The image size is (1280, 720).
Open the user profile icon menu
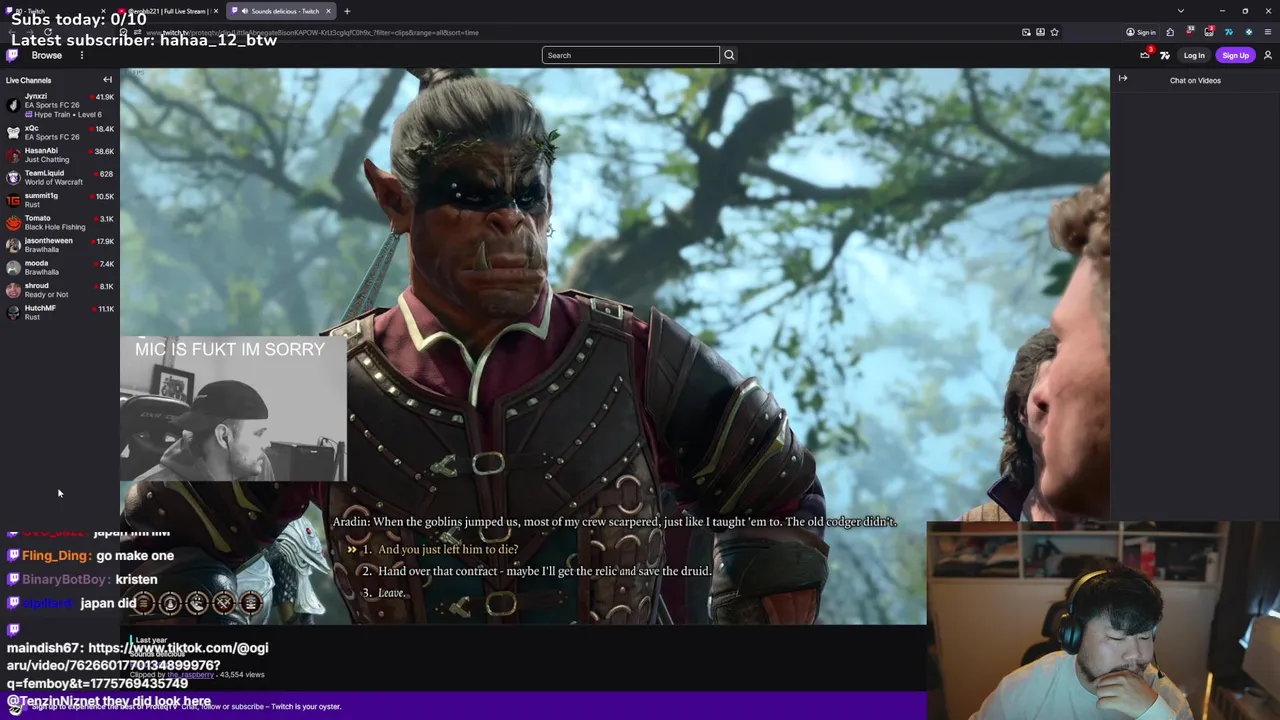(x=1267, y=55)
